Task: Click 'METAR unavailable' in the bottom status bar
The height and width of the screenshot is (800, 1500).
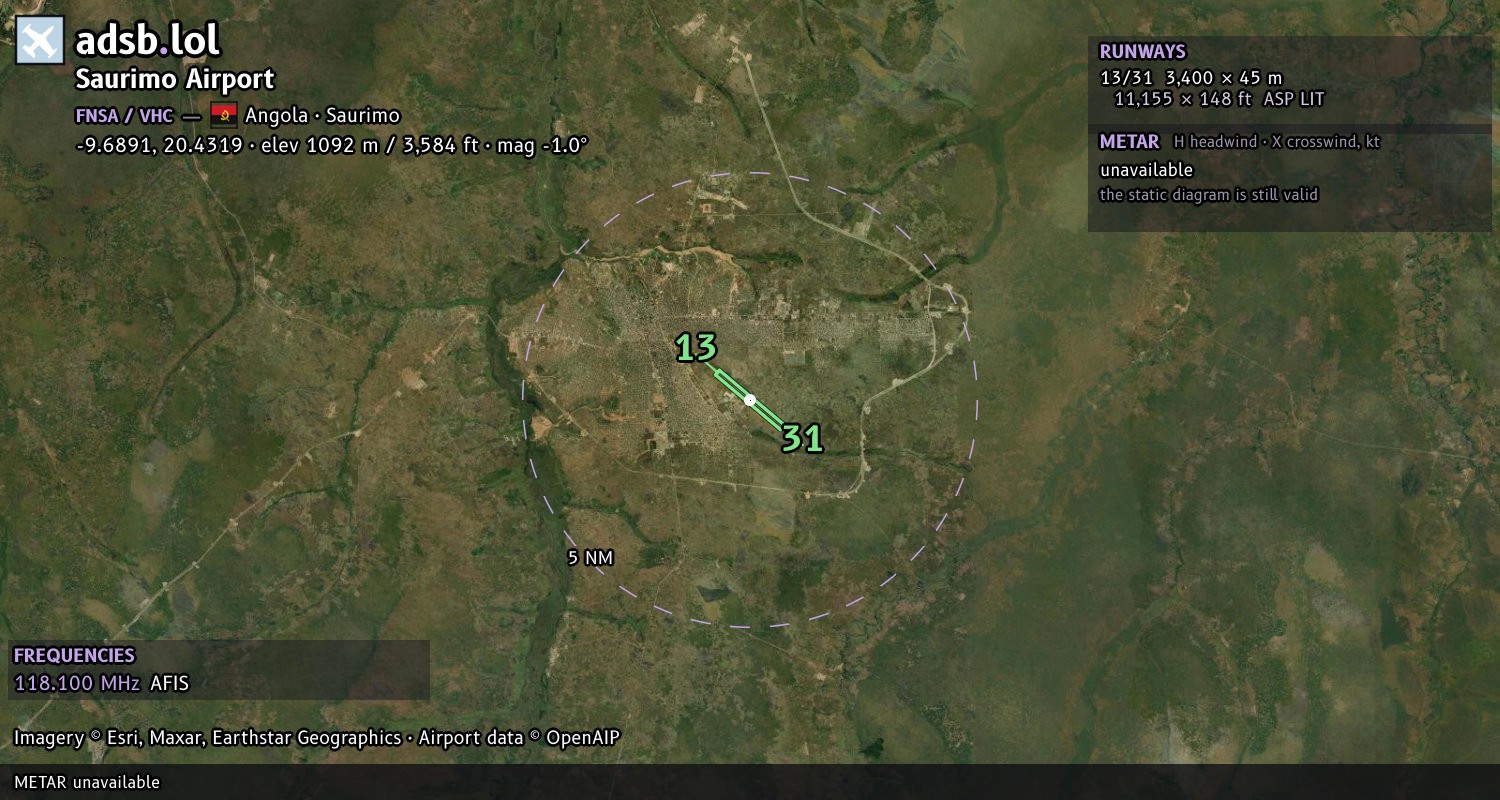Action: pos(87,782)
